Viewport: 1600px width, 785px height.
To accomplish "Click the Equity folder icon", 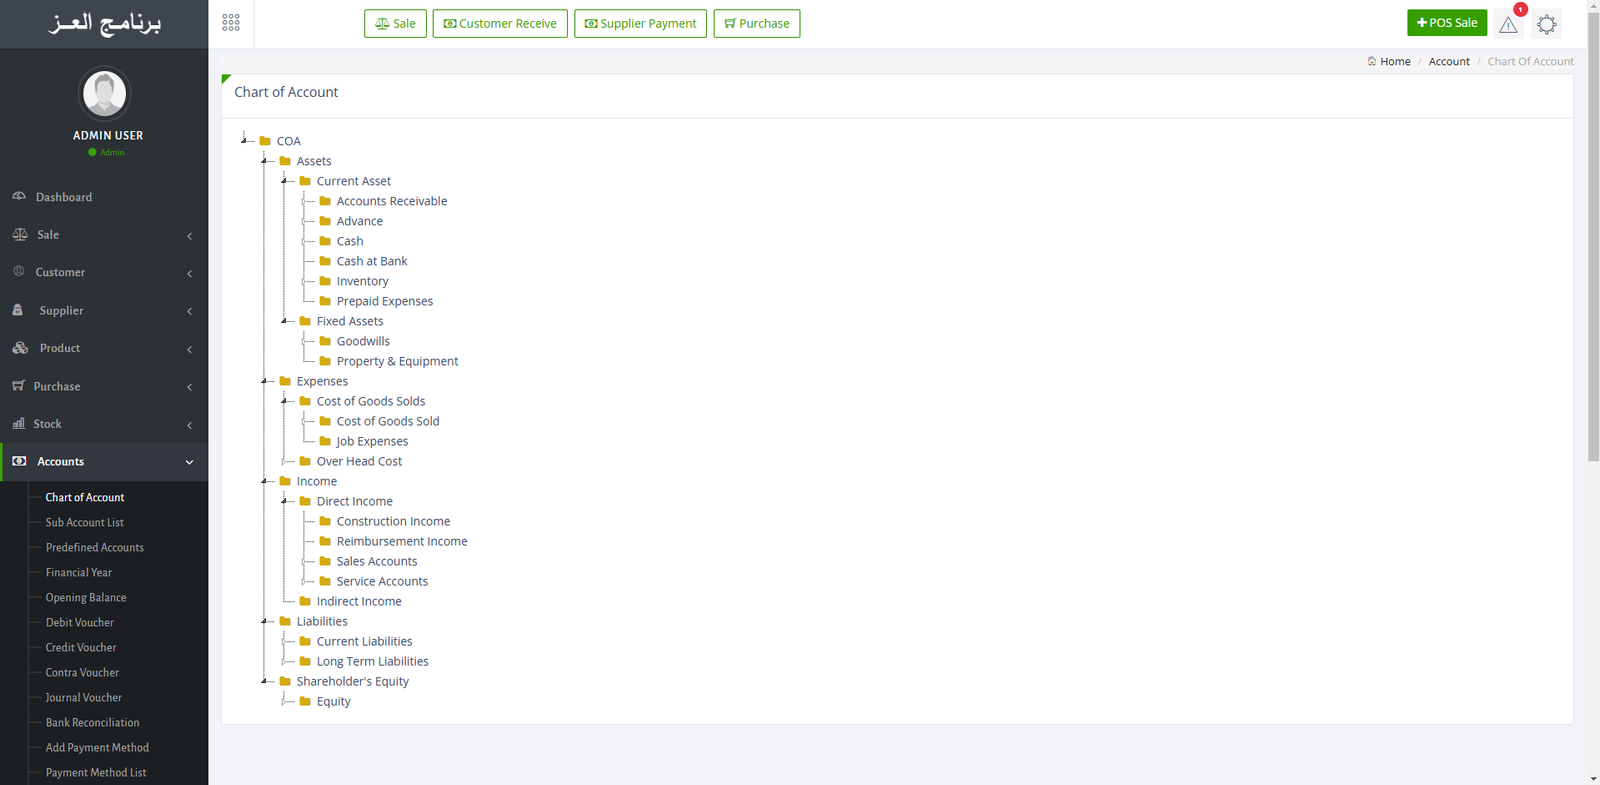I will point(305,701).
